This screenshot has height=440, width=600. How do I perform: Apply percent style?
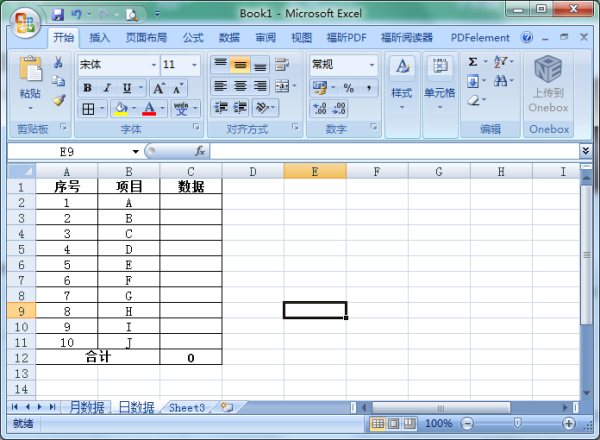tap(348, 88)
